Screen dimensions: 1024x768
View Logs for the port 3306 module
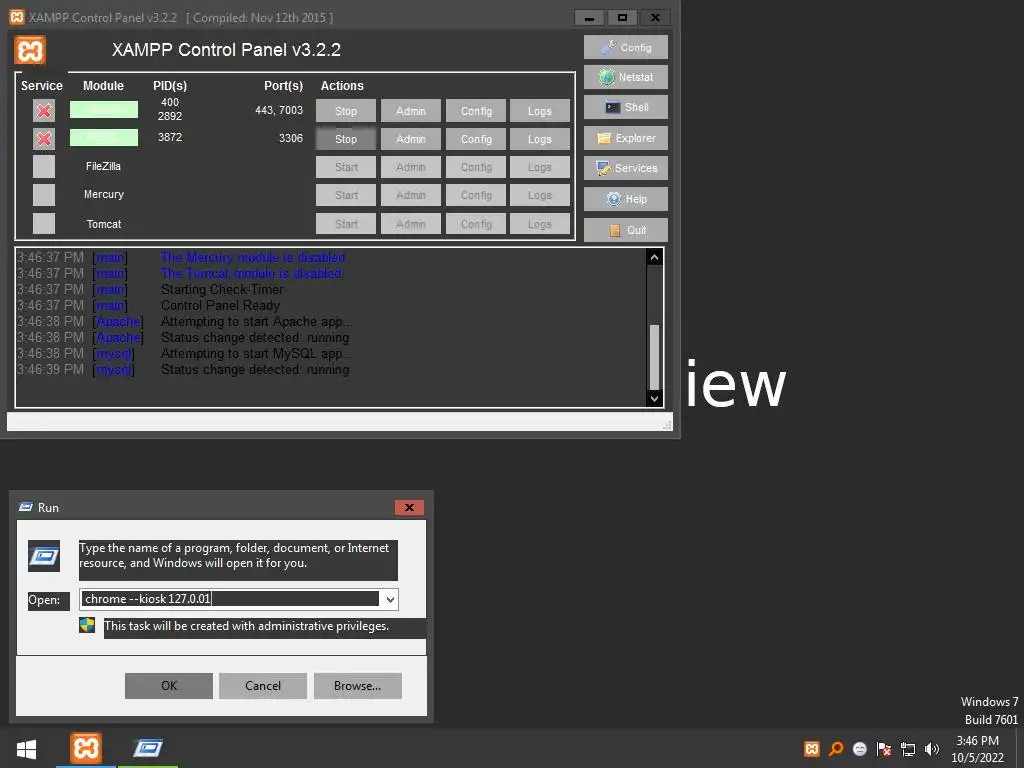pyautogui.click(x=539, y=139)
